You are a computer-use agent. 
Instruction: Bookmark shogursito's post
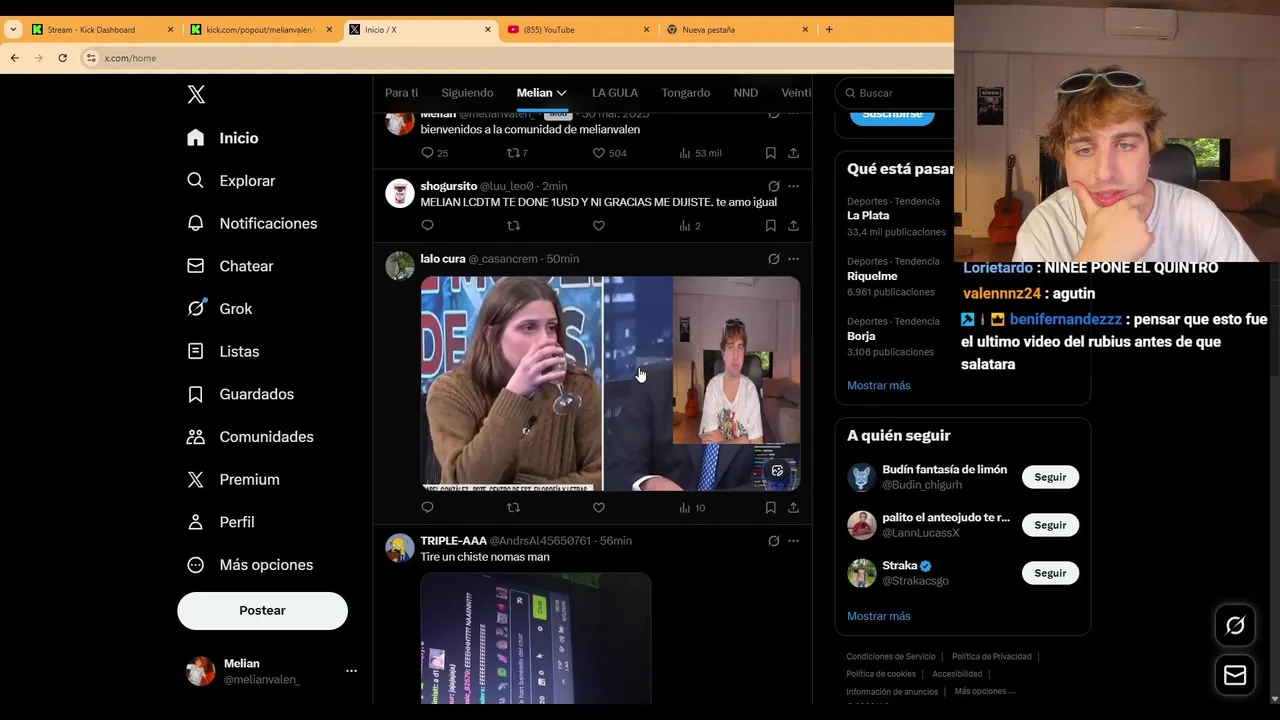(x=770, y=226)
